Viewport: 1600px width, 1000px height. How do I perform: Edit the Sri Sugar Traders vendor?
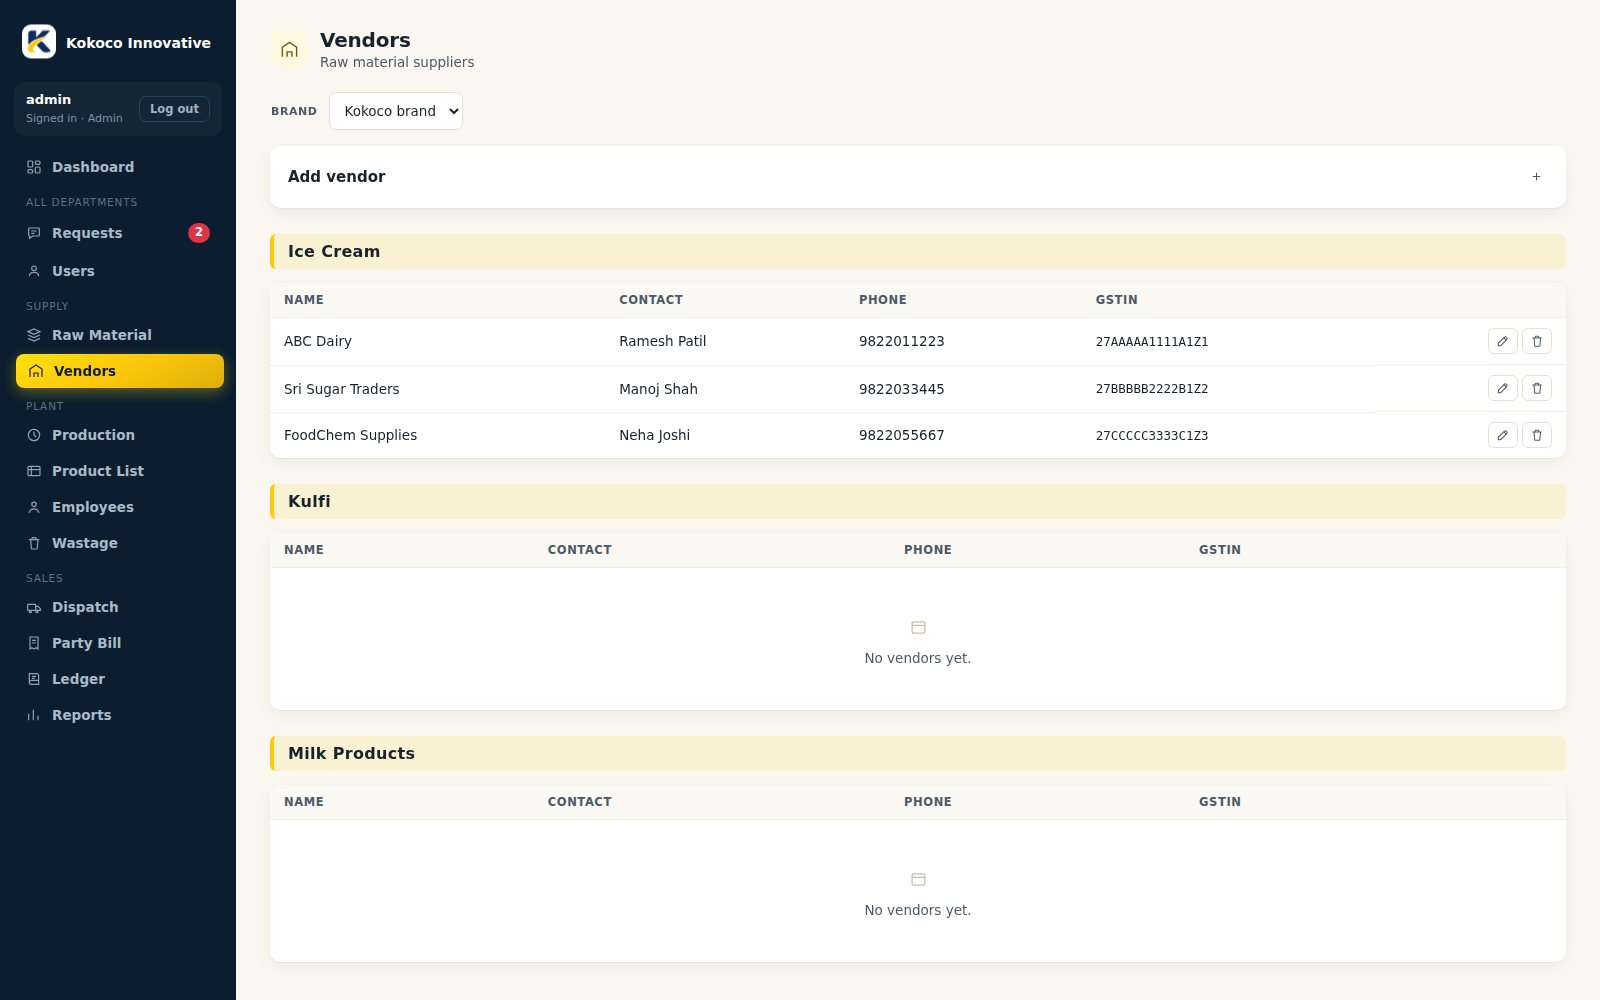(x=1502, y=388)
